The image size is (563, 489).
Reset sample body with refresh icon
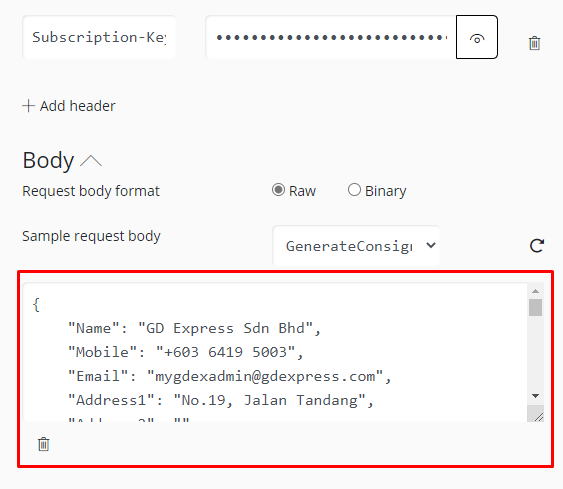(x=537, y=246)
